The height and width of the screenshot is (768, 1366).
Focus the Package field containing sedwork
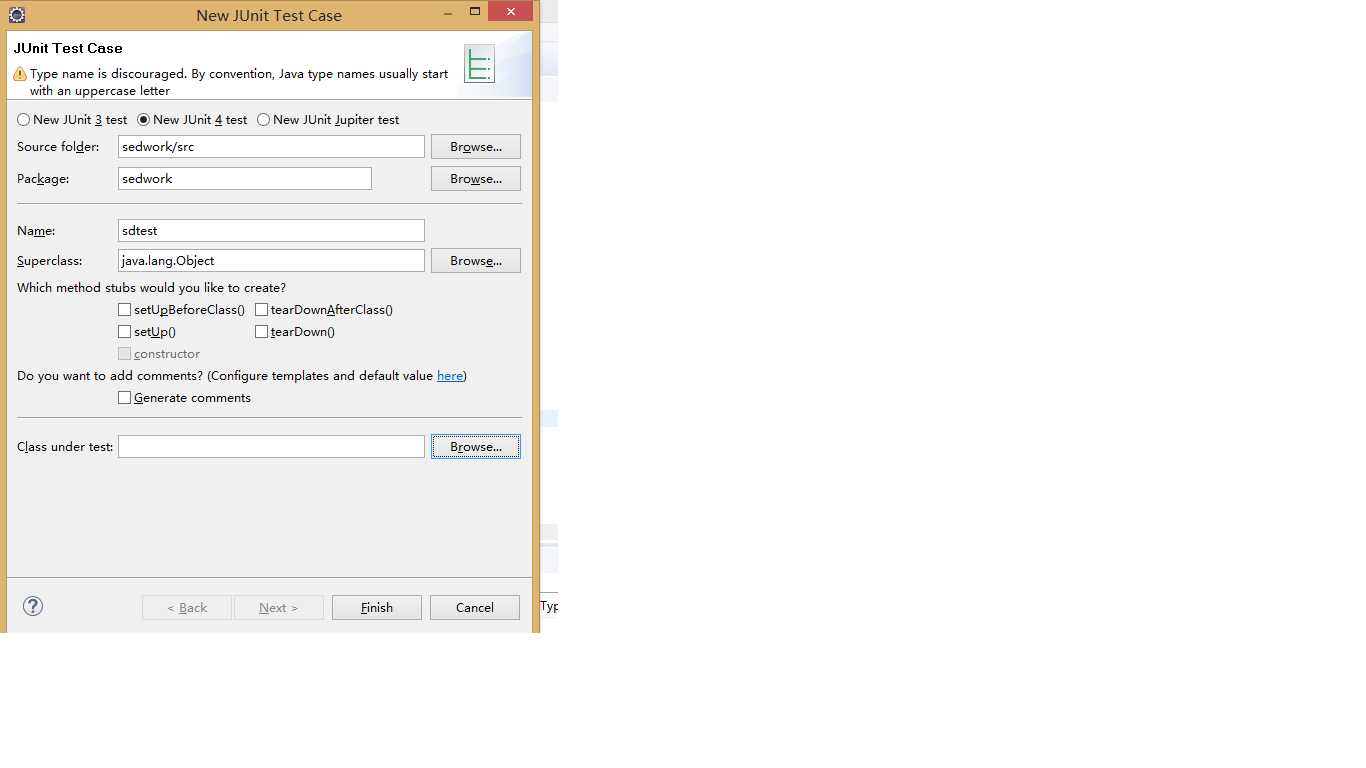(245, 179)
